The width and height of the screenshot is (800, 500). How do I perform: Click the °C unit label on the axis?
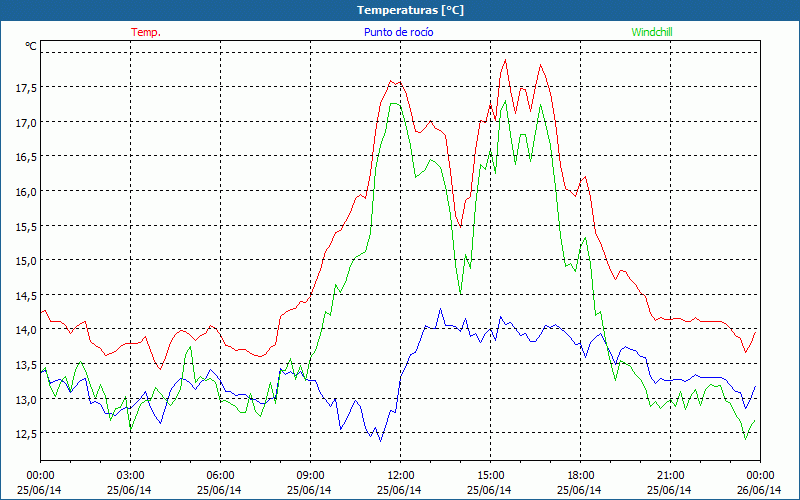pyautogui.click(x=31, y=46)
